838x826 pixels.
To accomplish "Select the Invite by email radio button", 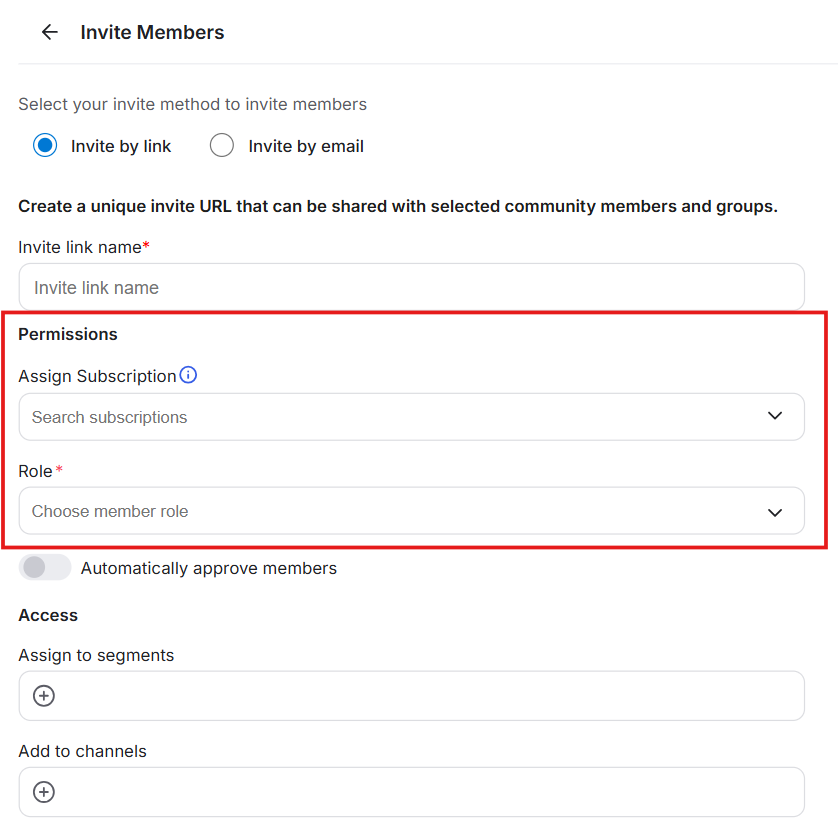I will 222,146.
